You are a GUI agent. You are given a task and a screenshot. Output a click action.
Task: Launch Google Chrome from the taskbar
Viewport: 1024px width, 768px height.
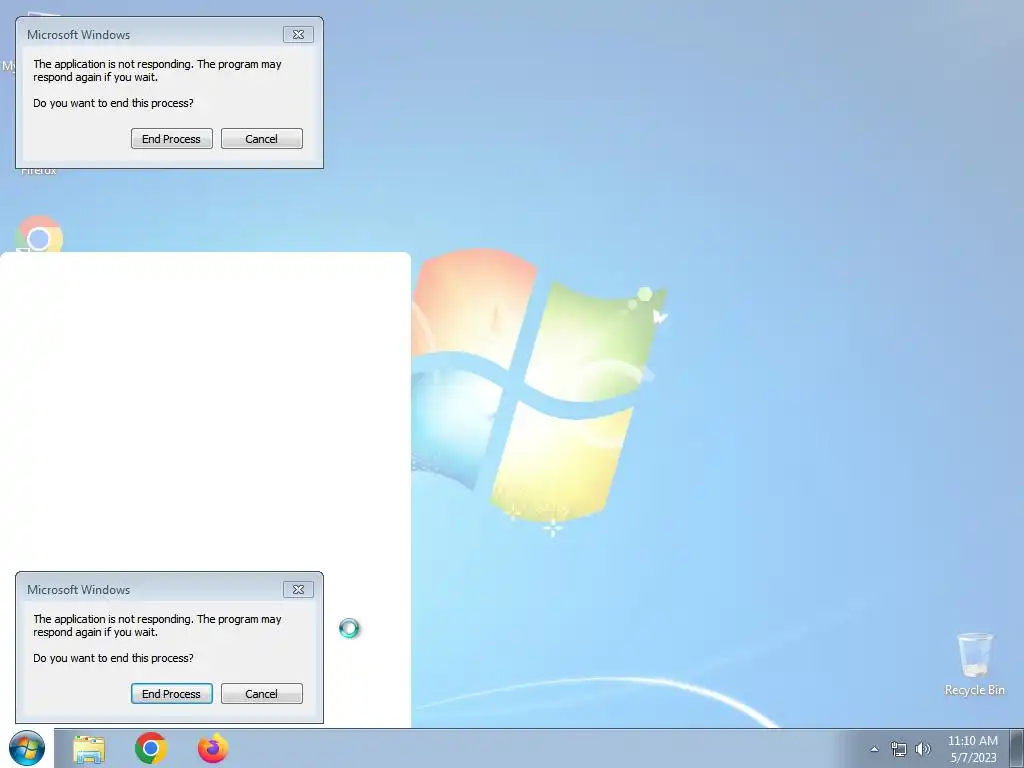point(151,748)
